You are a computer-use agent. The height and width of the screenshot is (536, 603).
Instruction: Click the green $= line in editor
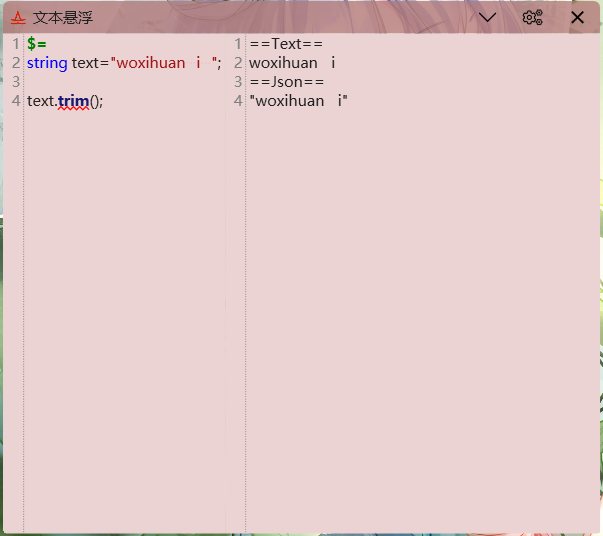(x=37, y=44)
